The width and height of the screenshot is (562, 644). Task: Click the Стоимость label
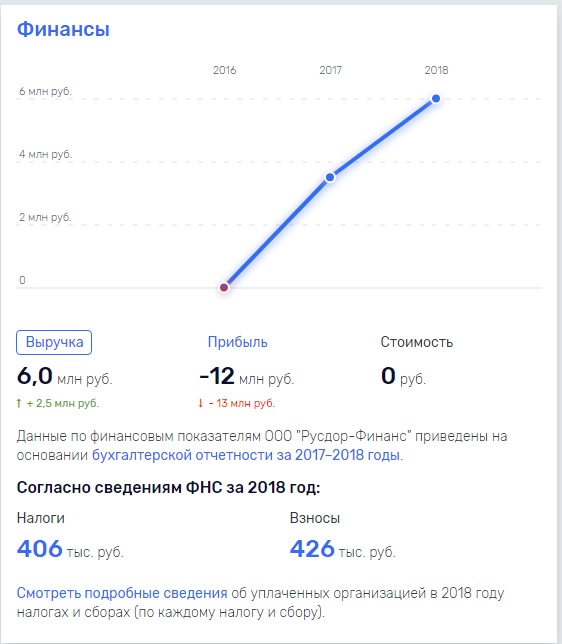417,342
